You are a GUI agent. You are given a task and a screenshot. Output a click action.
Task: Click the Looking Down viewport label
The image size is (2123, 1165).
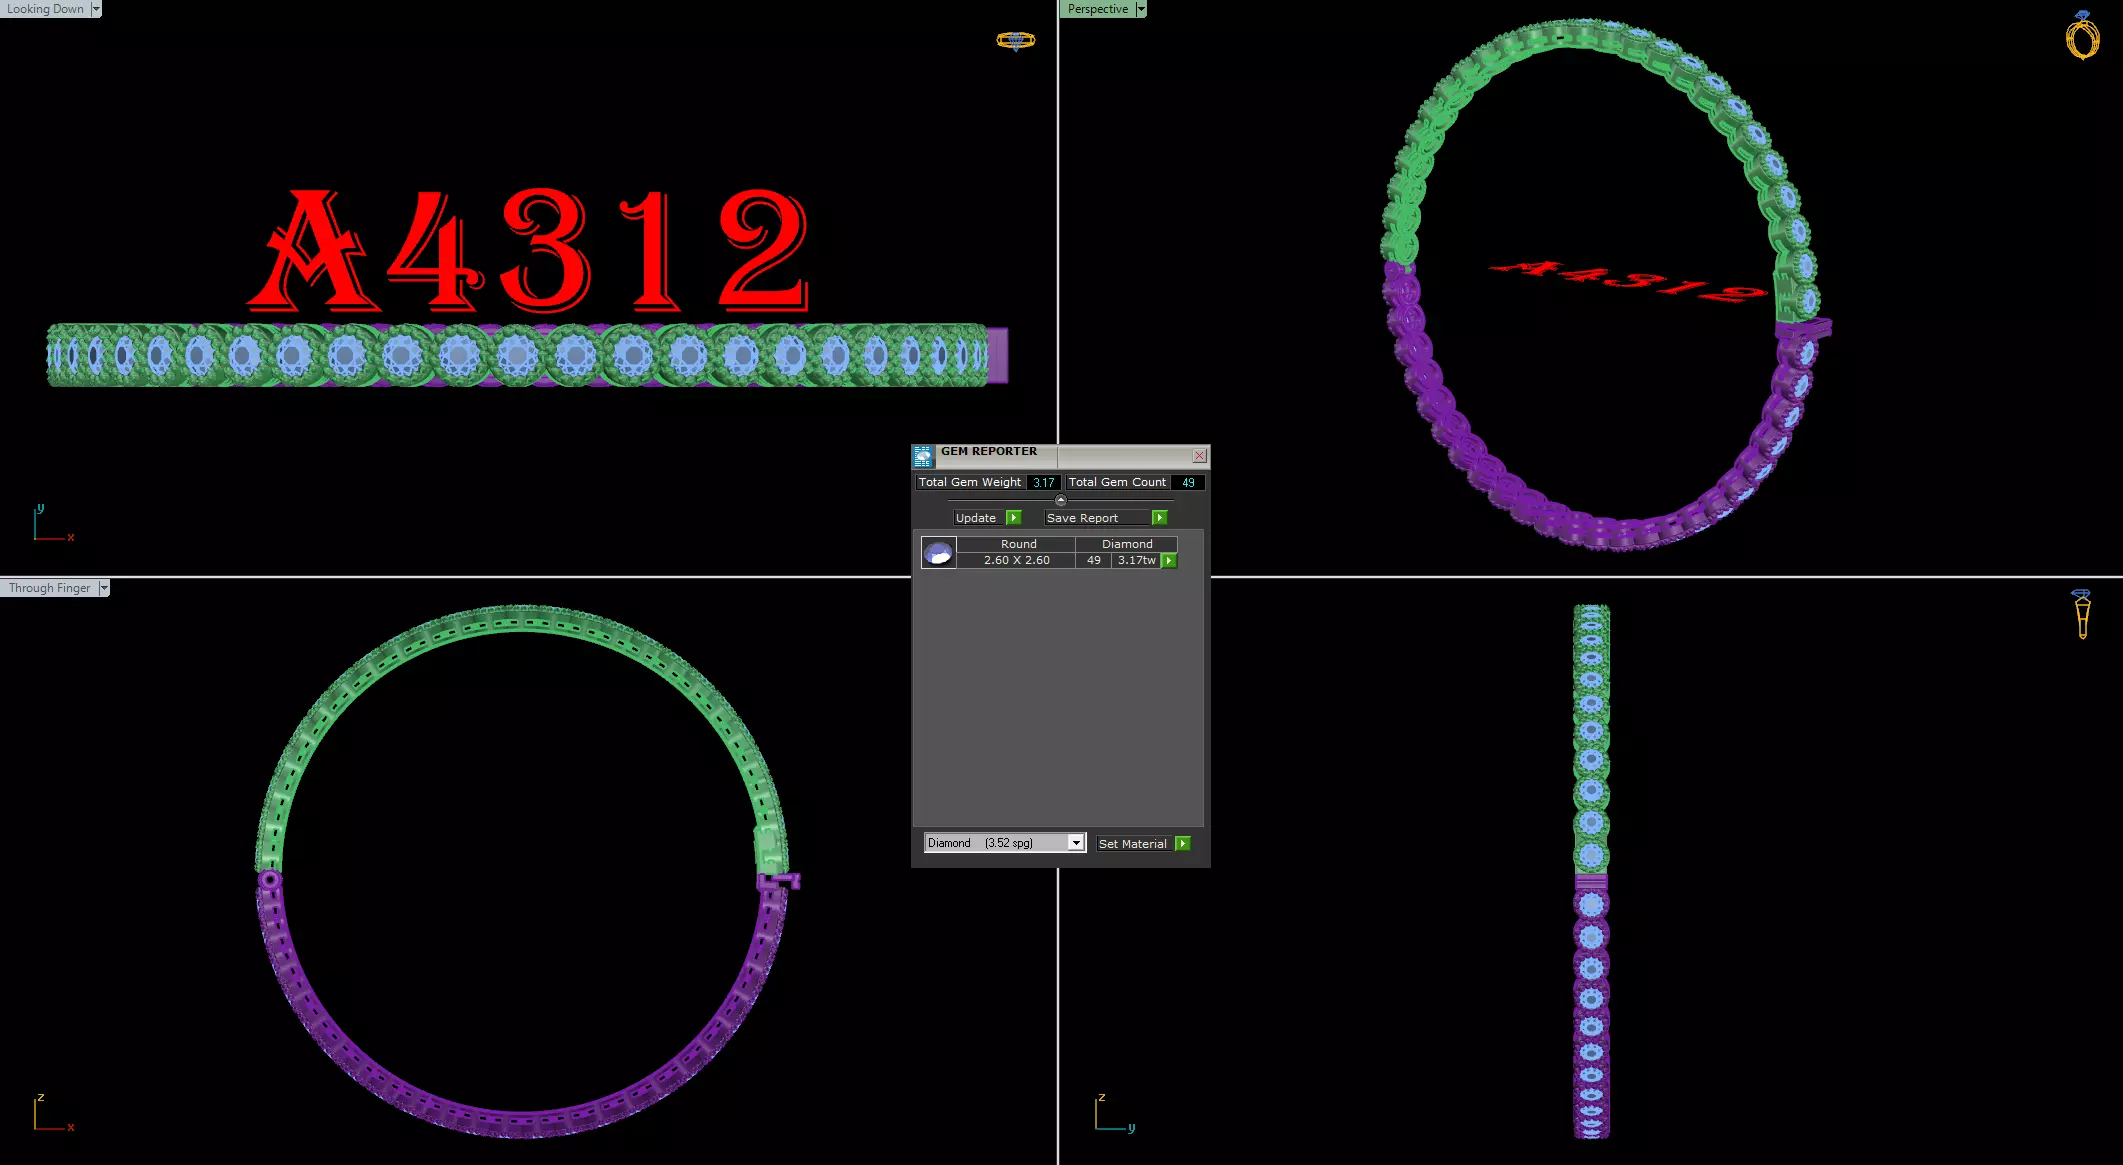[x=45, y=9]
